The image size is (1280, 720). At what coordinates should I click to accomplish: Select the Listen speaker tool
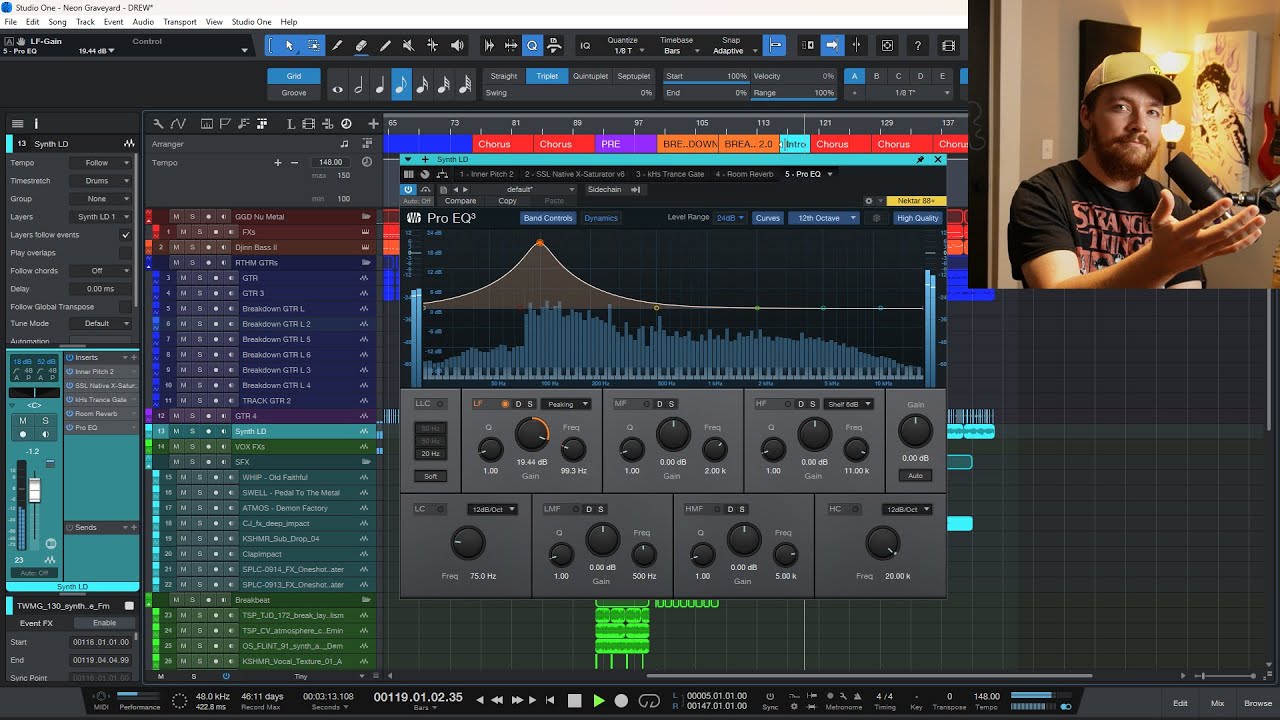tap(457, 46)
